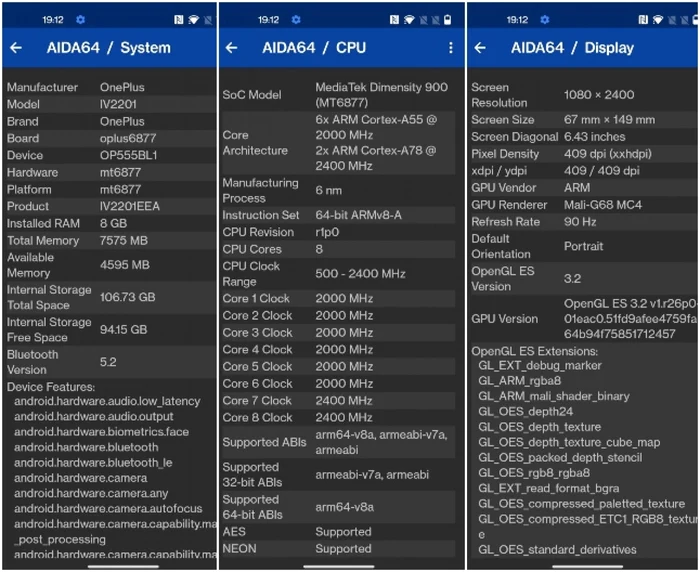Viewport: 700px width, 572px height.
Task: Select the GL_OES_depth24 extension entry
Action: [525, 412]
